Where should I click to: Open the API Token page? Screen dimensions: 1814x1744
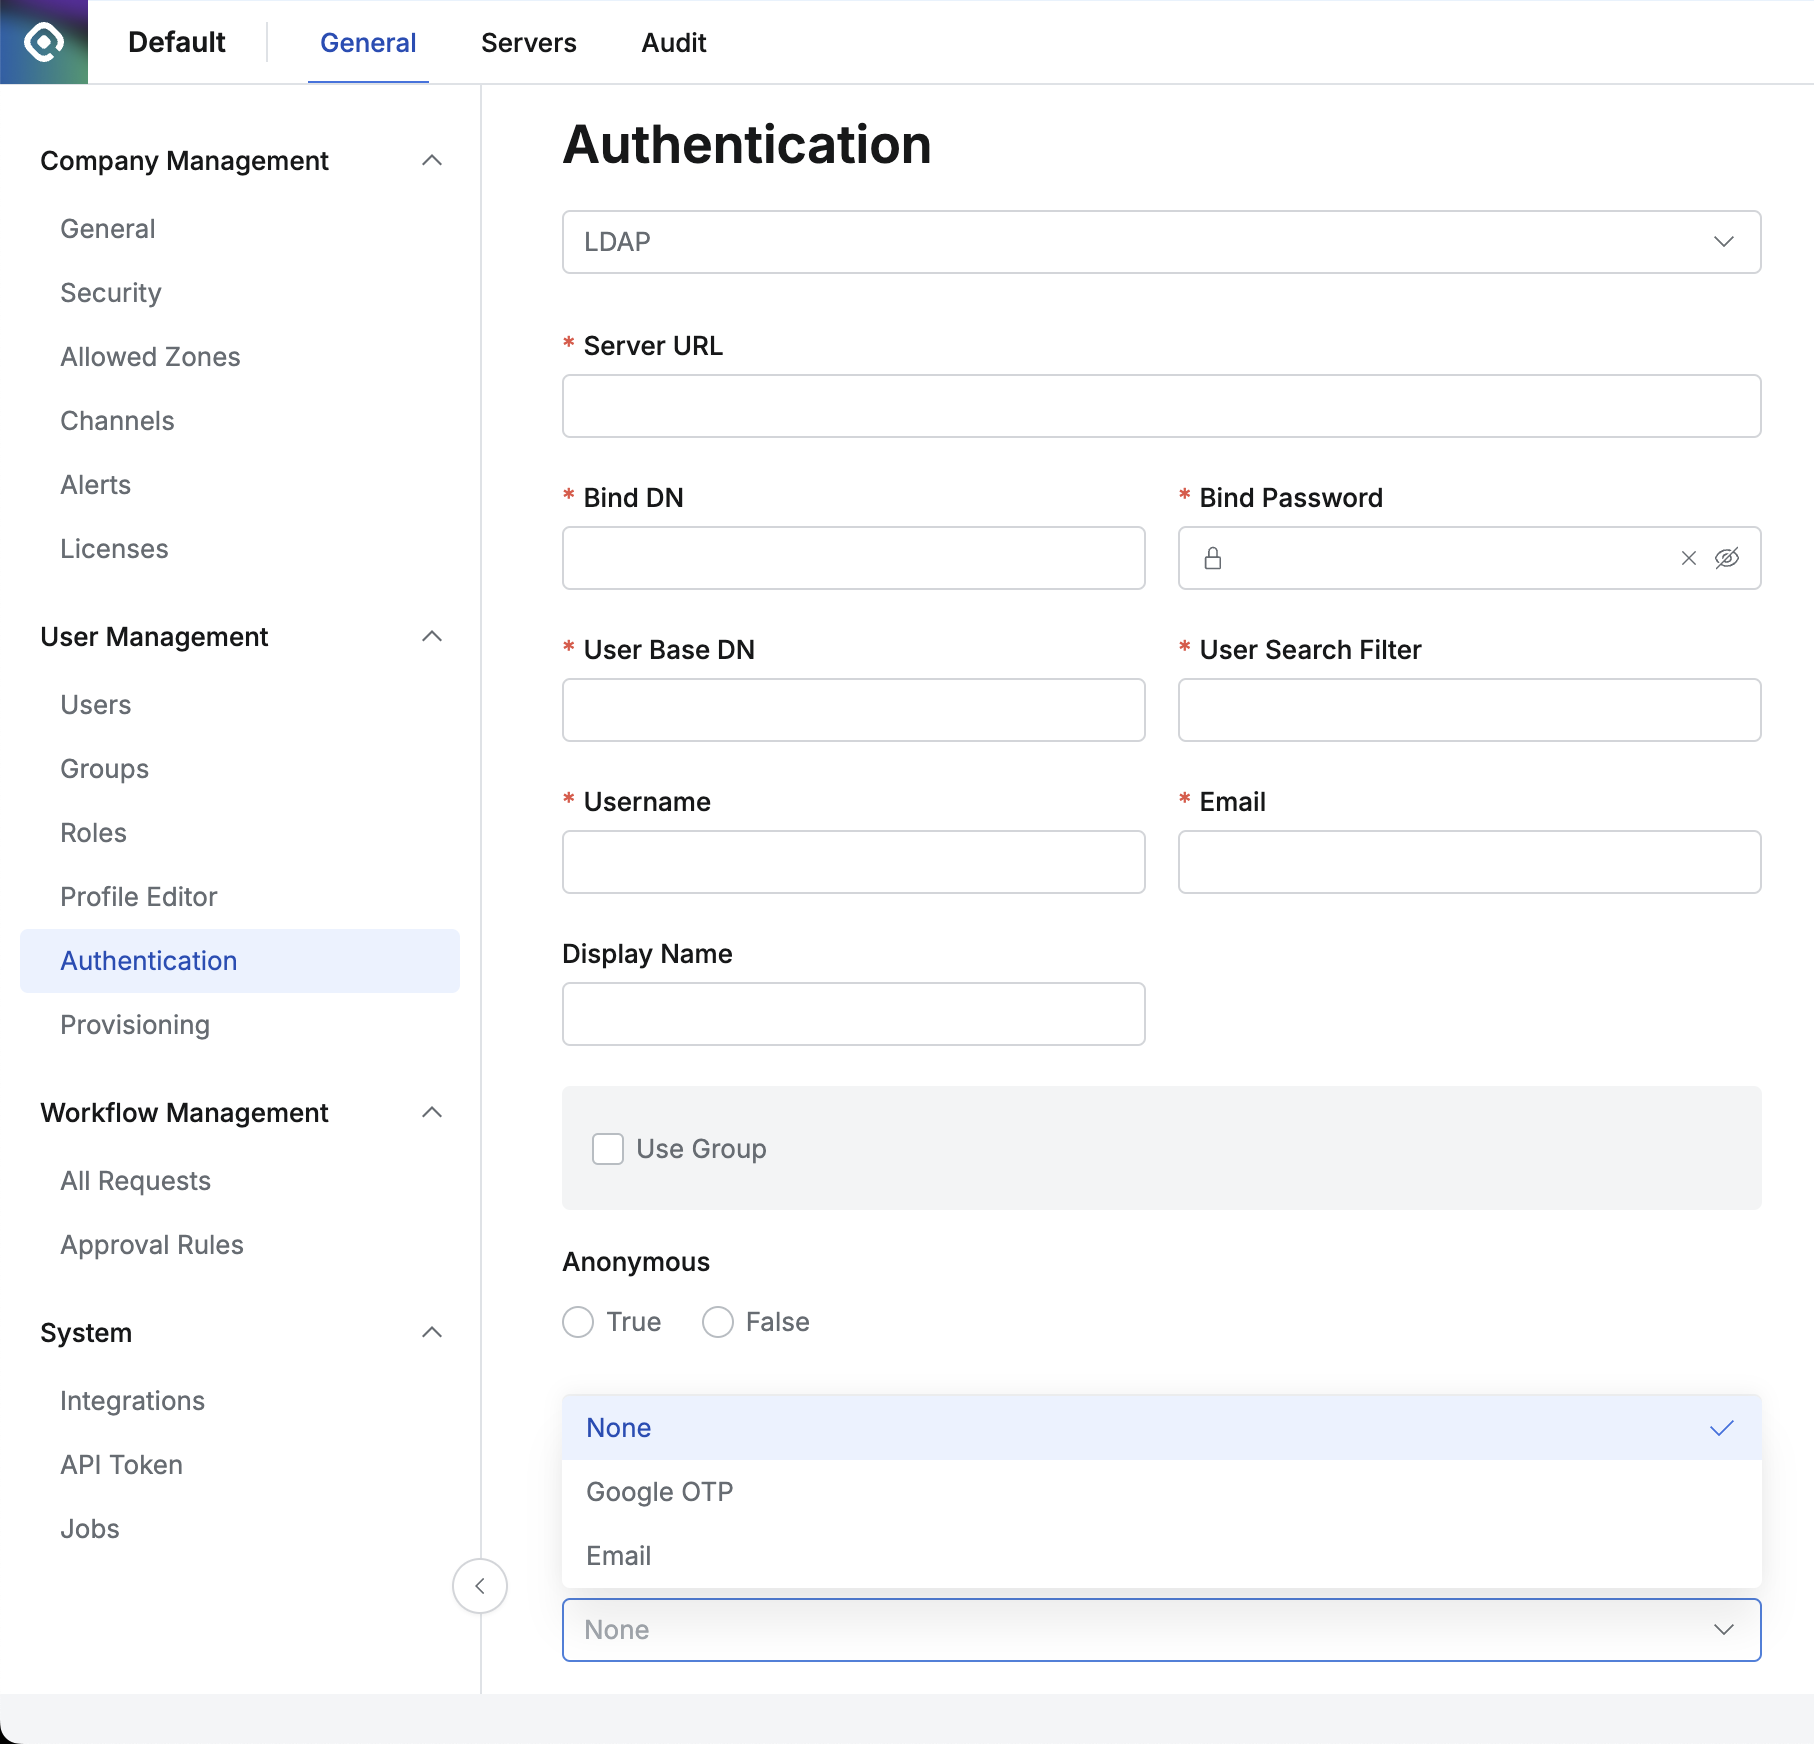click(121, 1464)
